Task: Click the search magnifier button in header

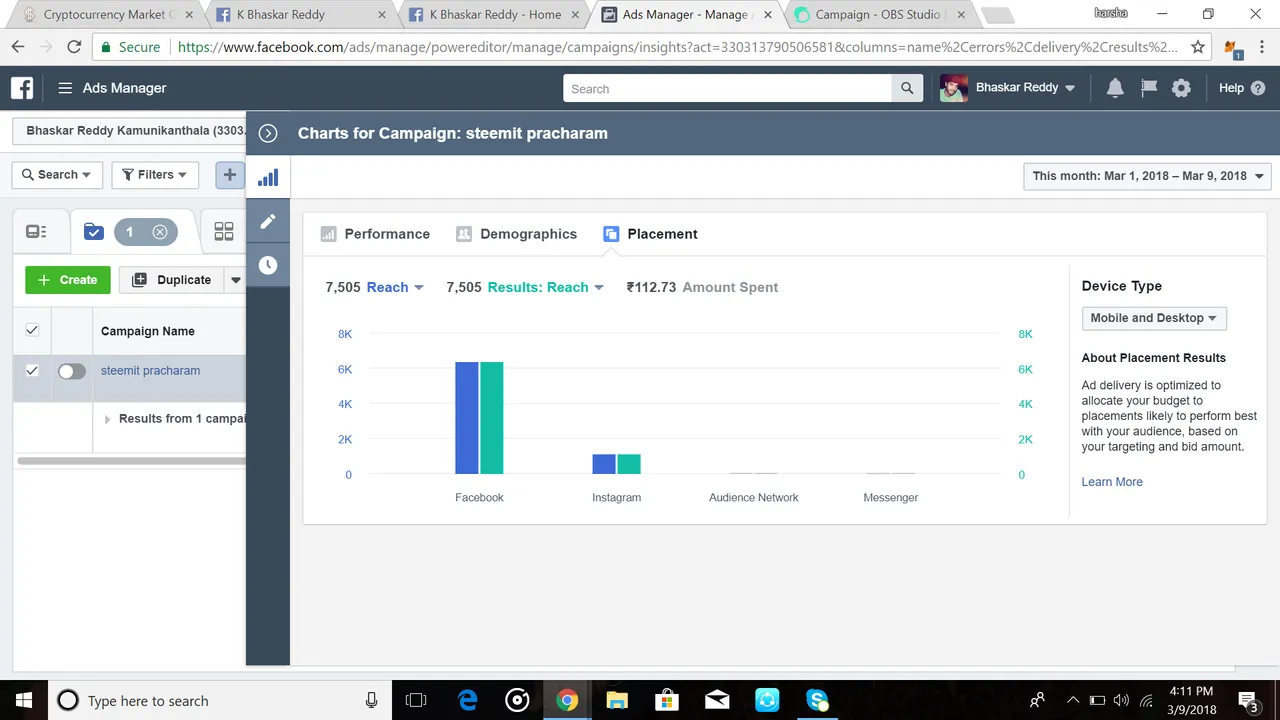Action: pyautogui.click(x=907, y=88)
